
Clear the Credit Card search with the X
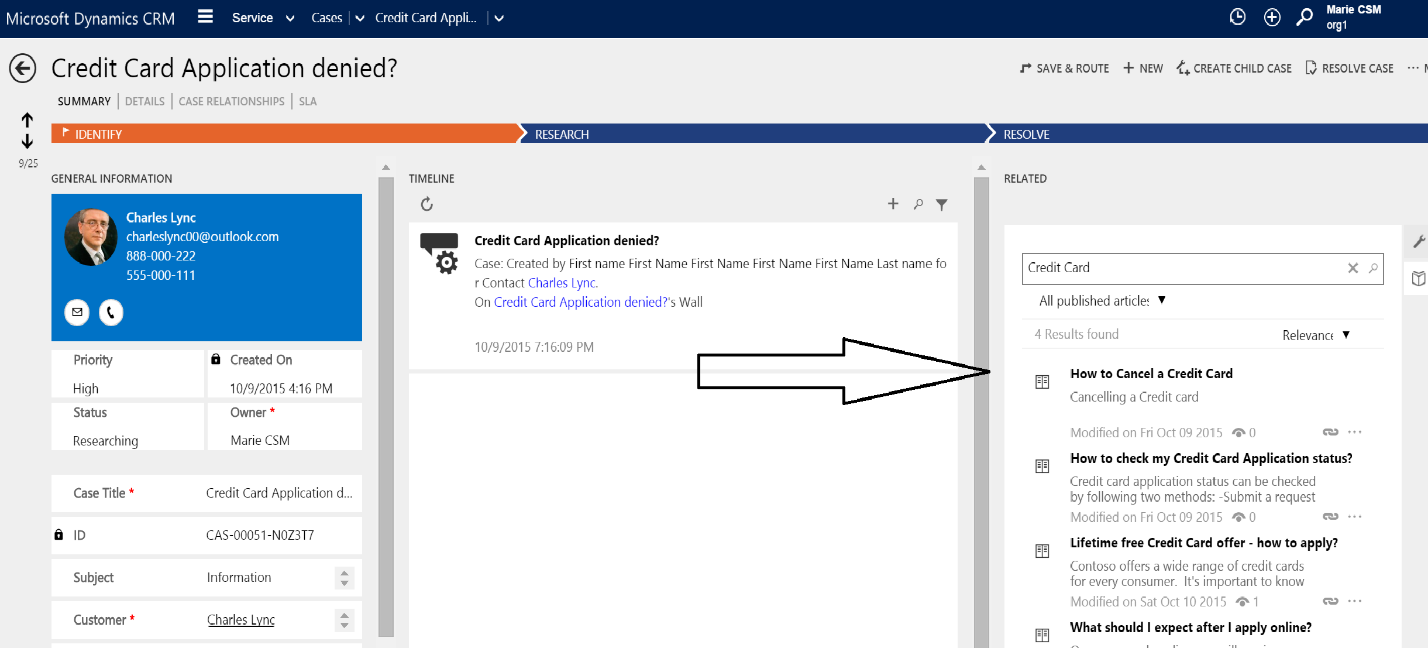click(x=1353, y=268)
